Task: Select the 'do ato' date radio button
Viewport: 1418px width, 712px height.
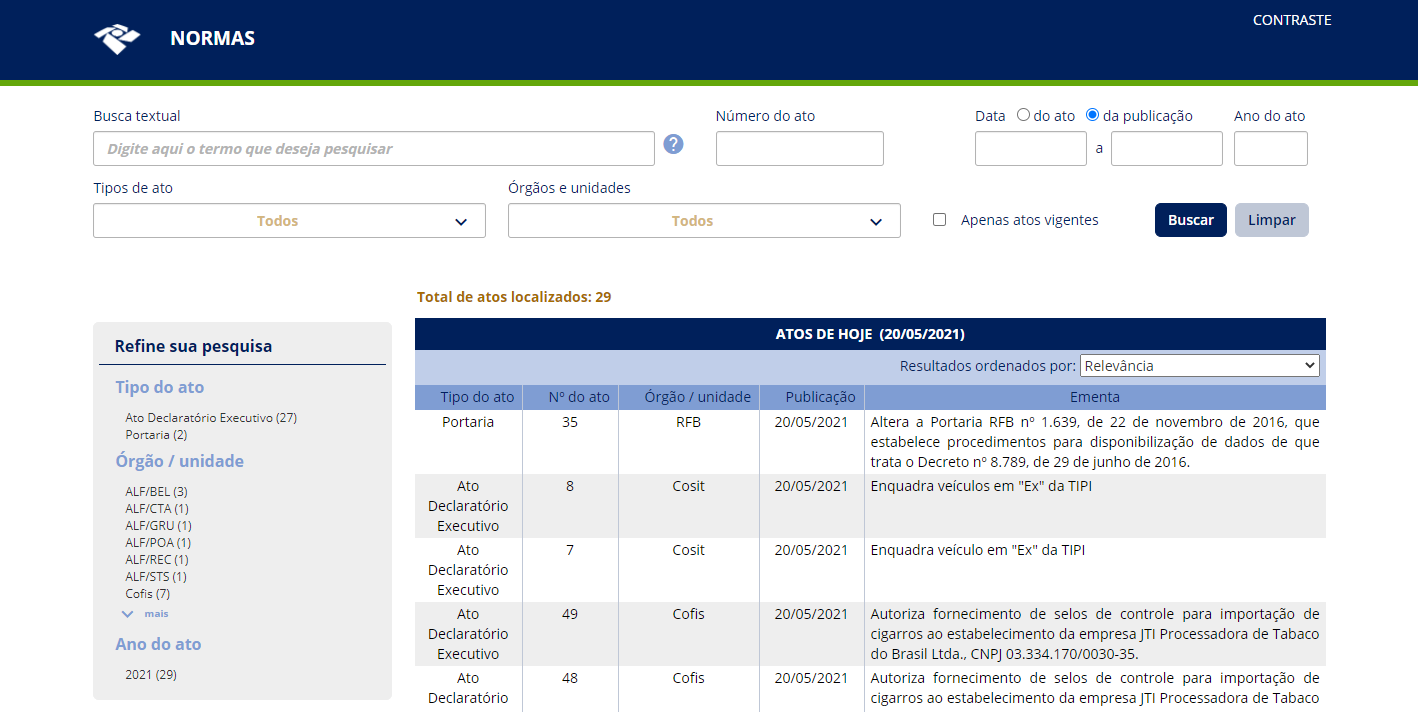Action: pos(1023,115)
